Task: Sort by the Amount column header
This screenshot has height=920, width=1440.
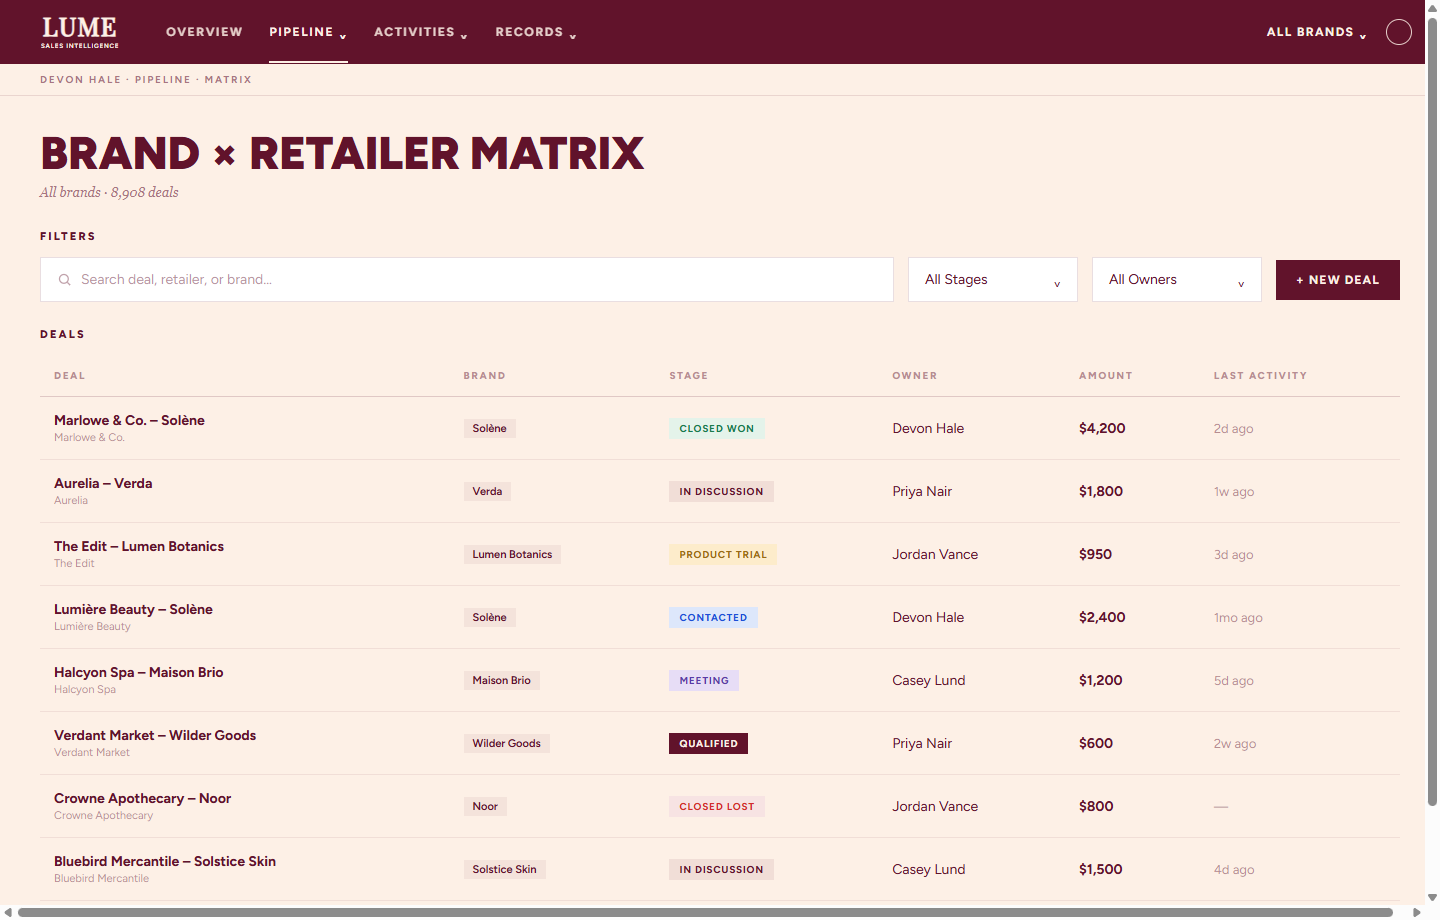Action: pos(1106,376)
